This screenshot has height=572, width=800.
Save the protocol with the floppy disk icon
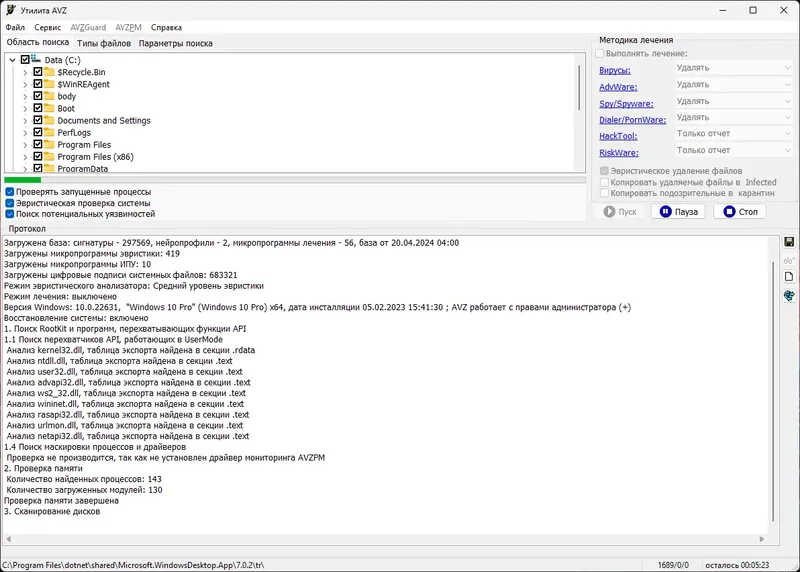[789, 242]
